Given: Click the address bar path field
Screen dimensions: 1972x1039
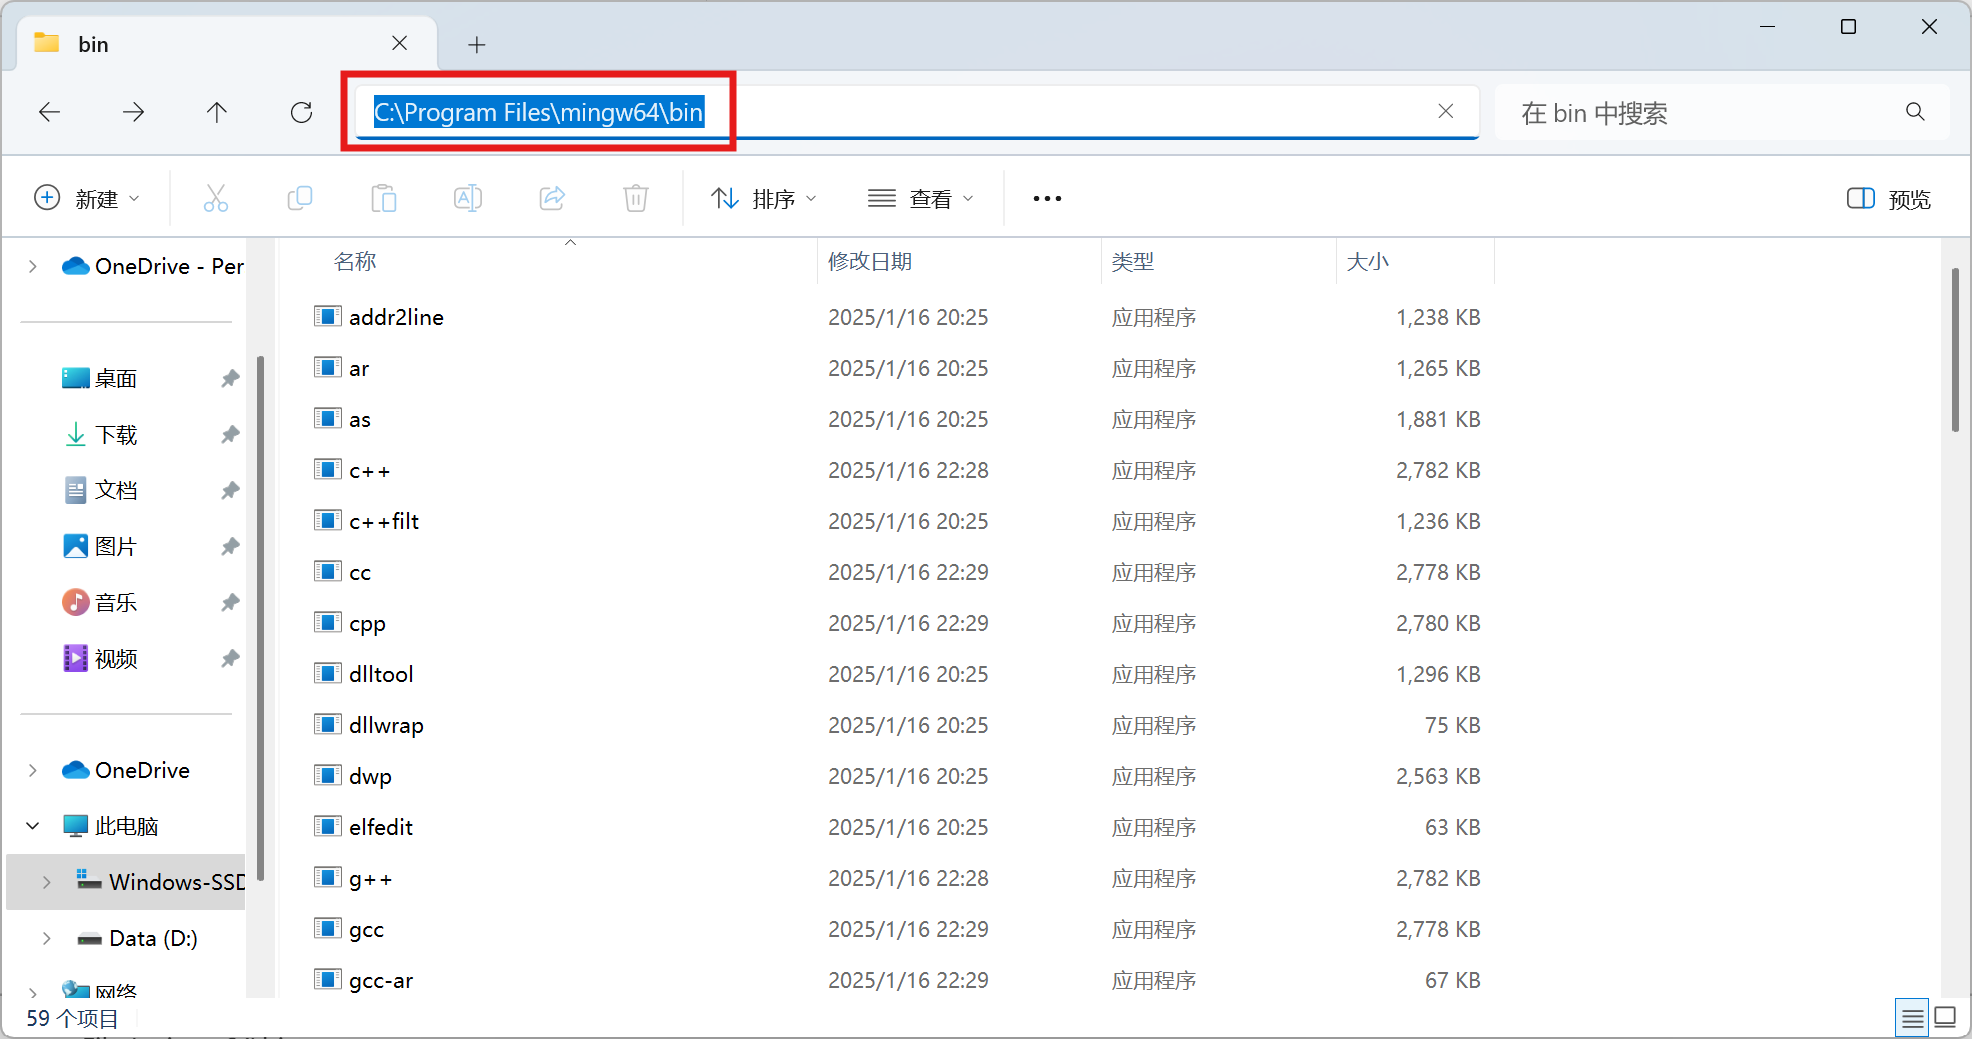Looking at the screenshot, I should (917, 112).
